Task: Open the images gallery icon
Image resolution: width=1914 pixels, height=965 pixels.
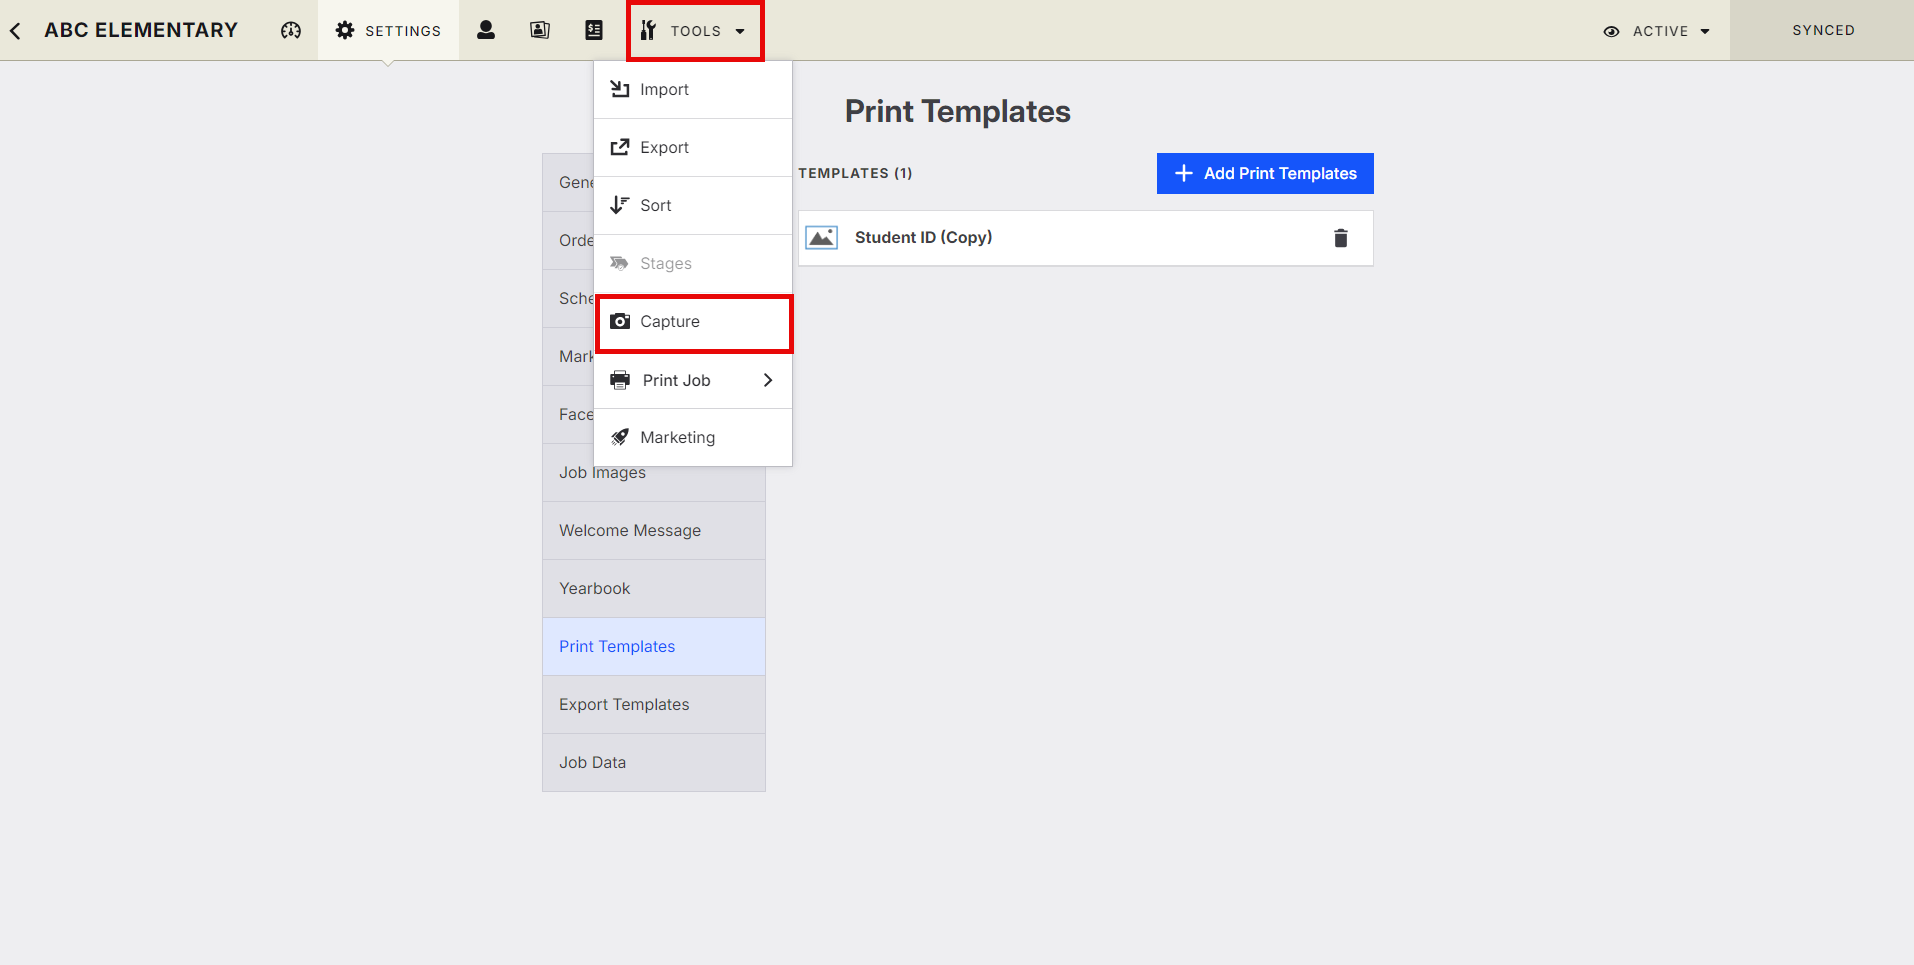Action: pyautogui.click(x=540, y=31)
